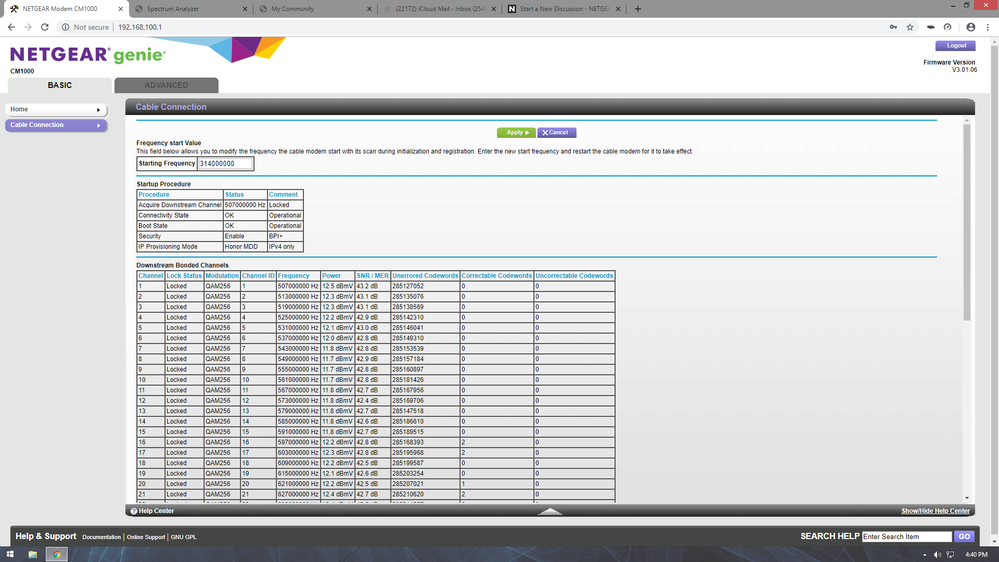Viewport: 999px width, 562px height.
Task: Click the address bar URL
Action: [140, 27]
